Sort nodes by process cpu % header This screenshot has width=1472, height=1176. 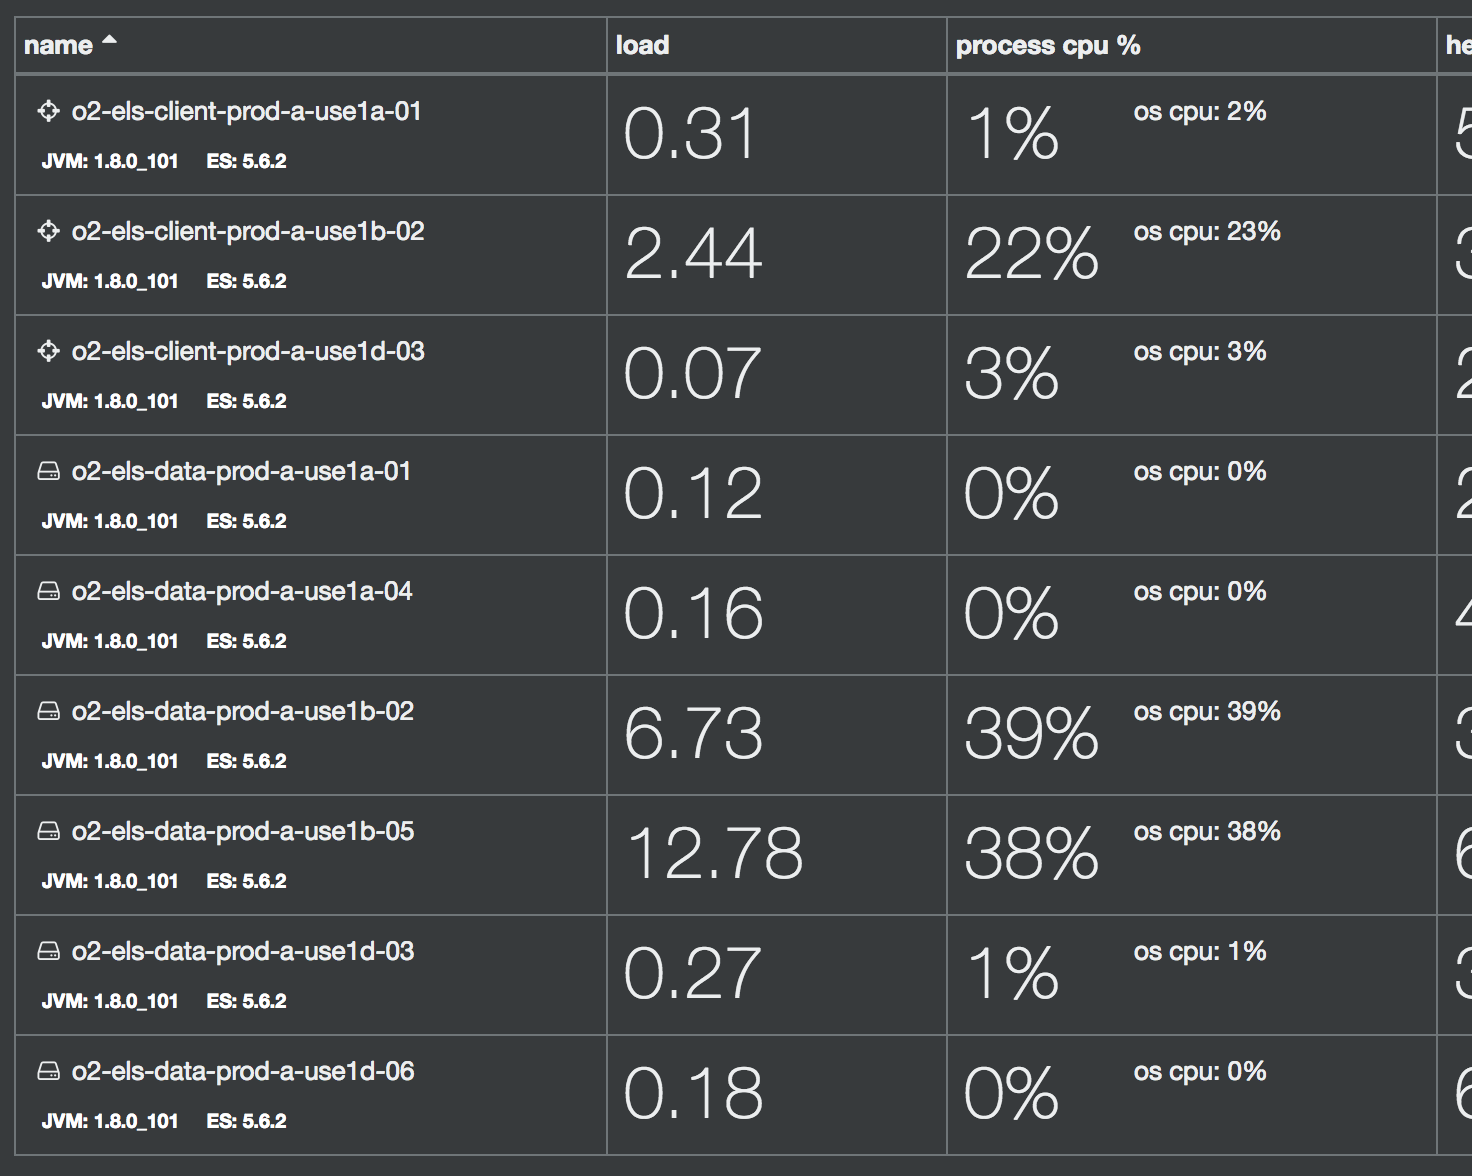click(1047, 45)
